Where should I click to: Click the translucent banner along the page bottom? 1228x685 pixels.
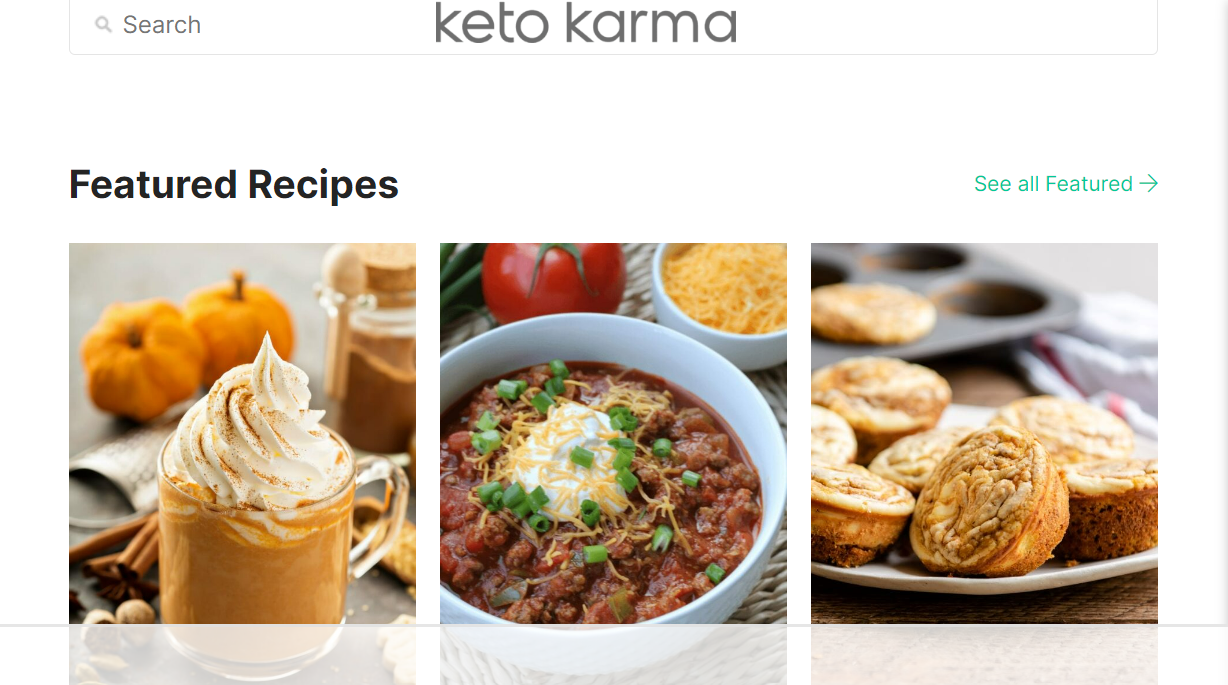(x=614, y=655)
